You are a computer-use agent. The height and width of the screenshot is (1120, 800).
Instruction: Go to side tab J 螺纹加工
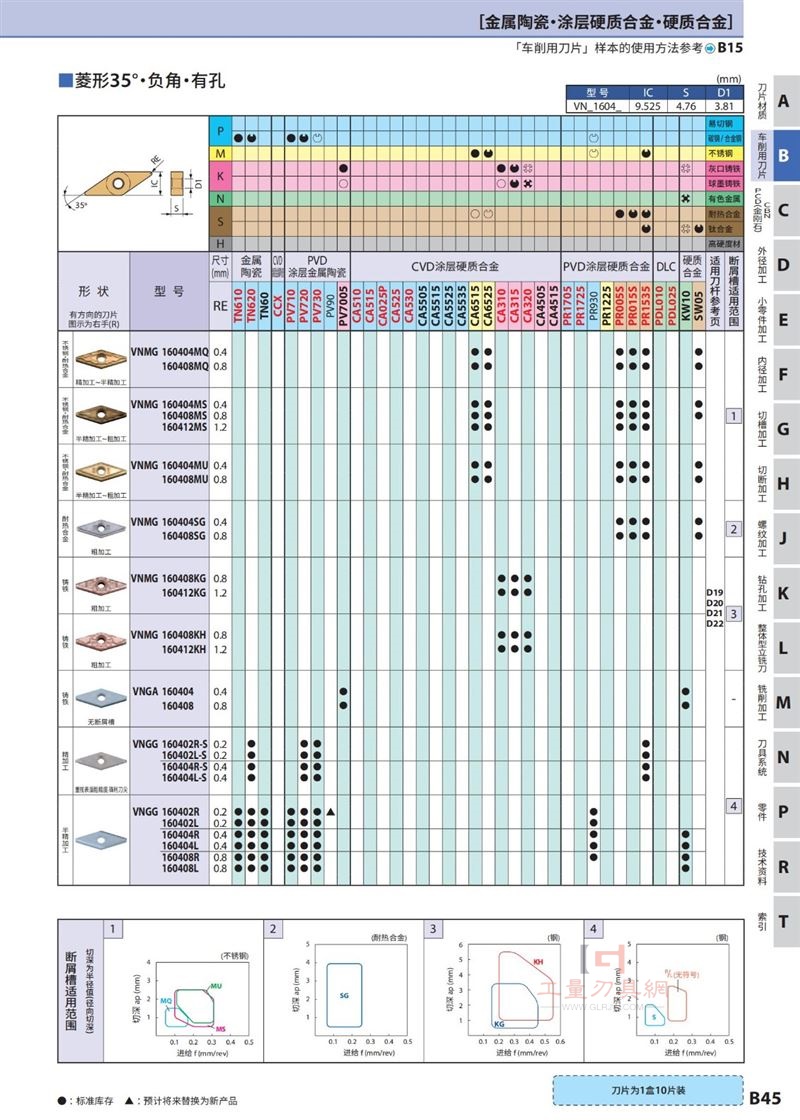click(775, 538)
